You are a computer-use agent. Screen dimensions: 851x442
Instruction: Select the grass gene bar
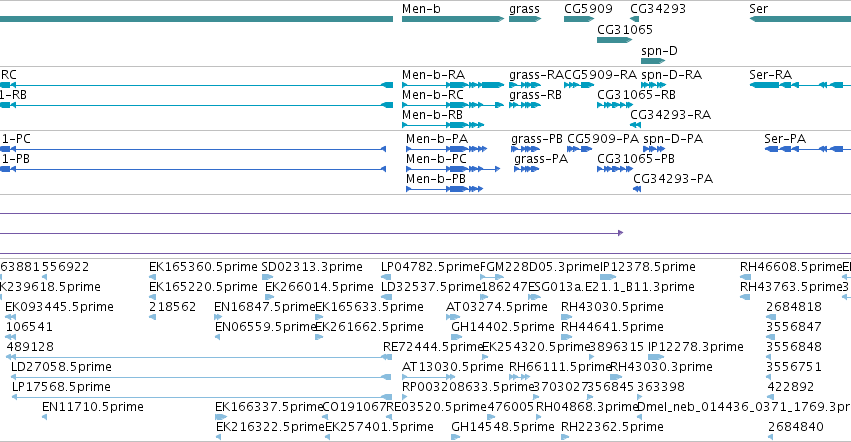[x=525, y=19]
